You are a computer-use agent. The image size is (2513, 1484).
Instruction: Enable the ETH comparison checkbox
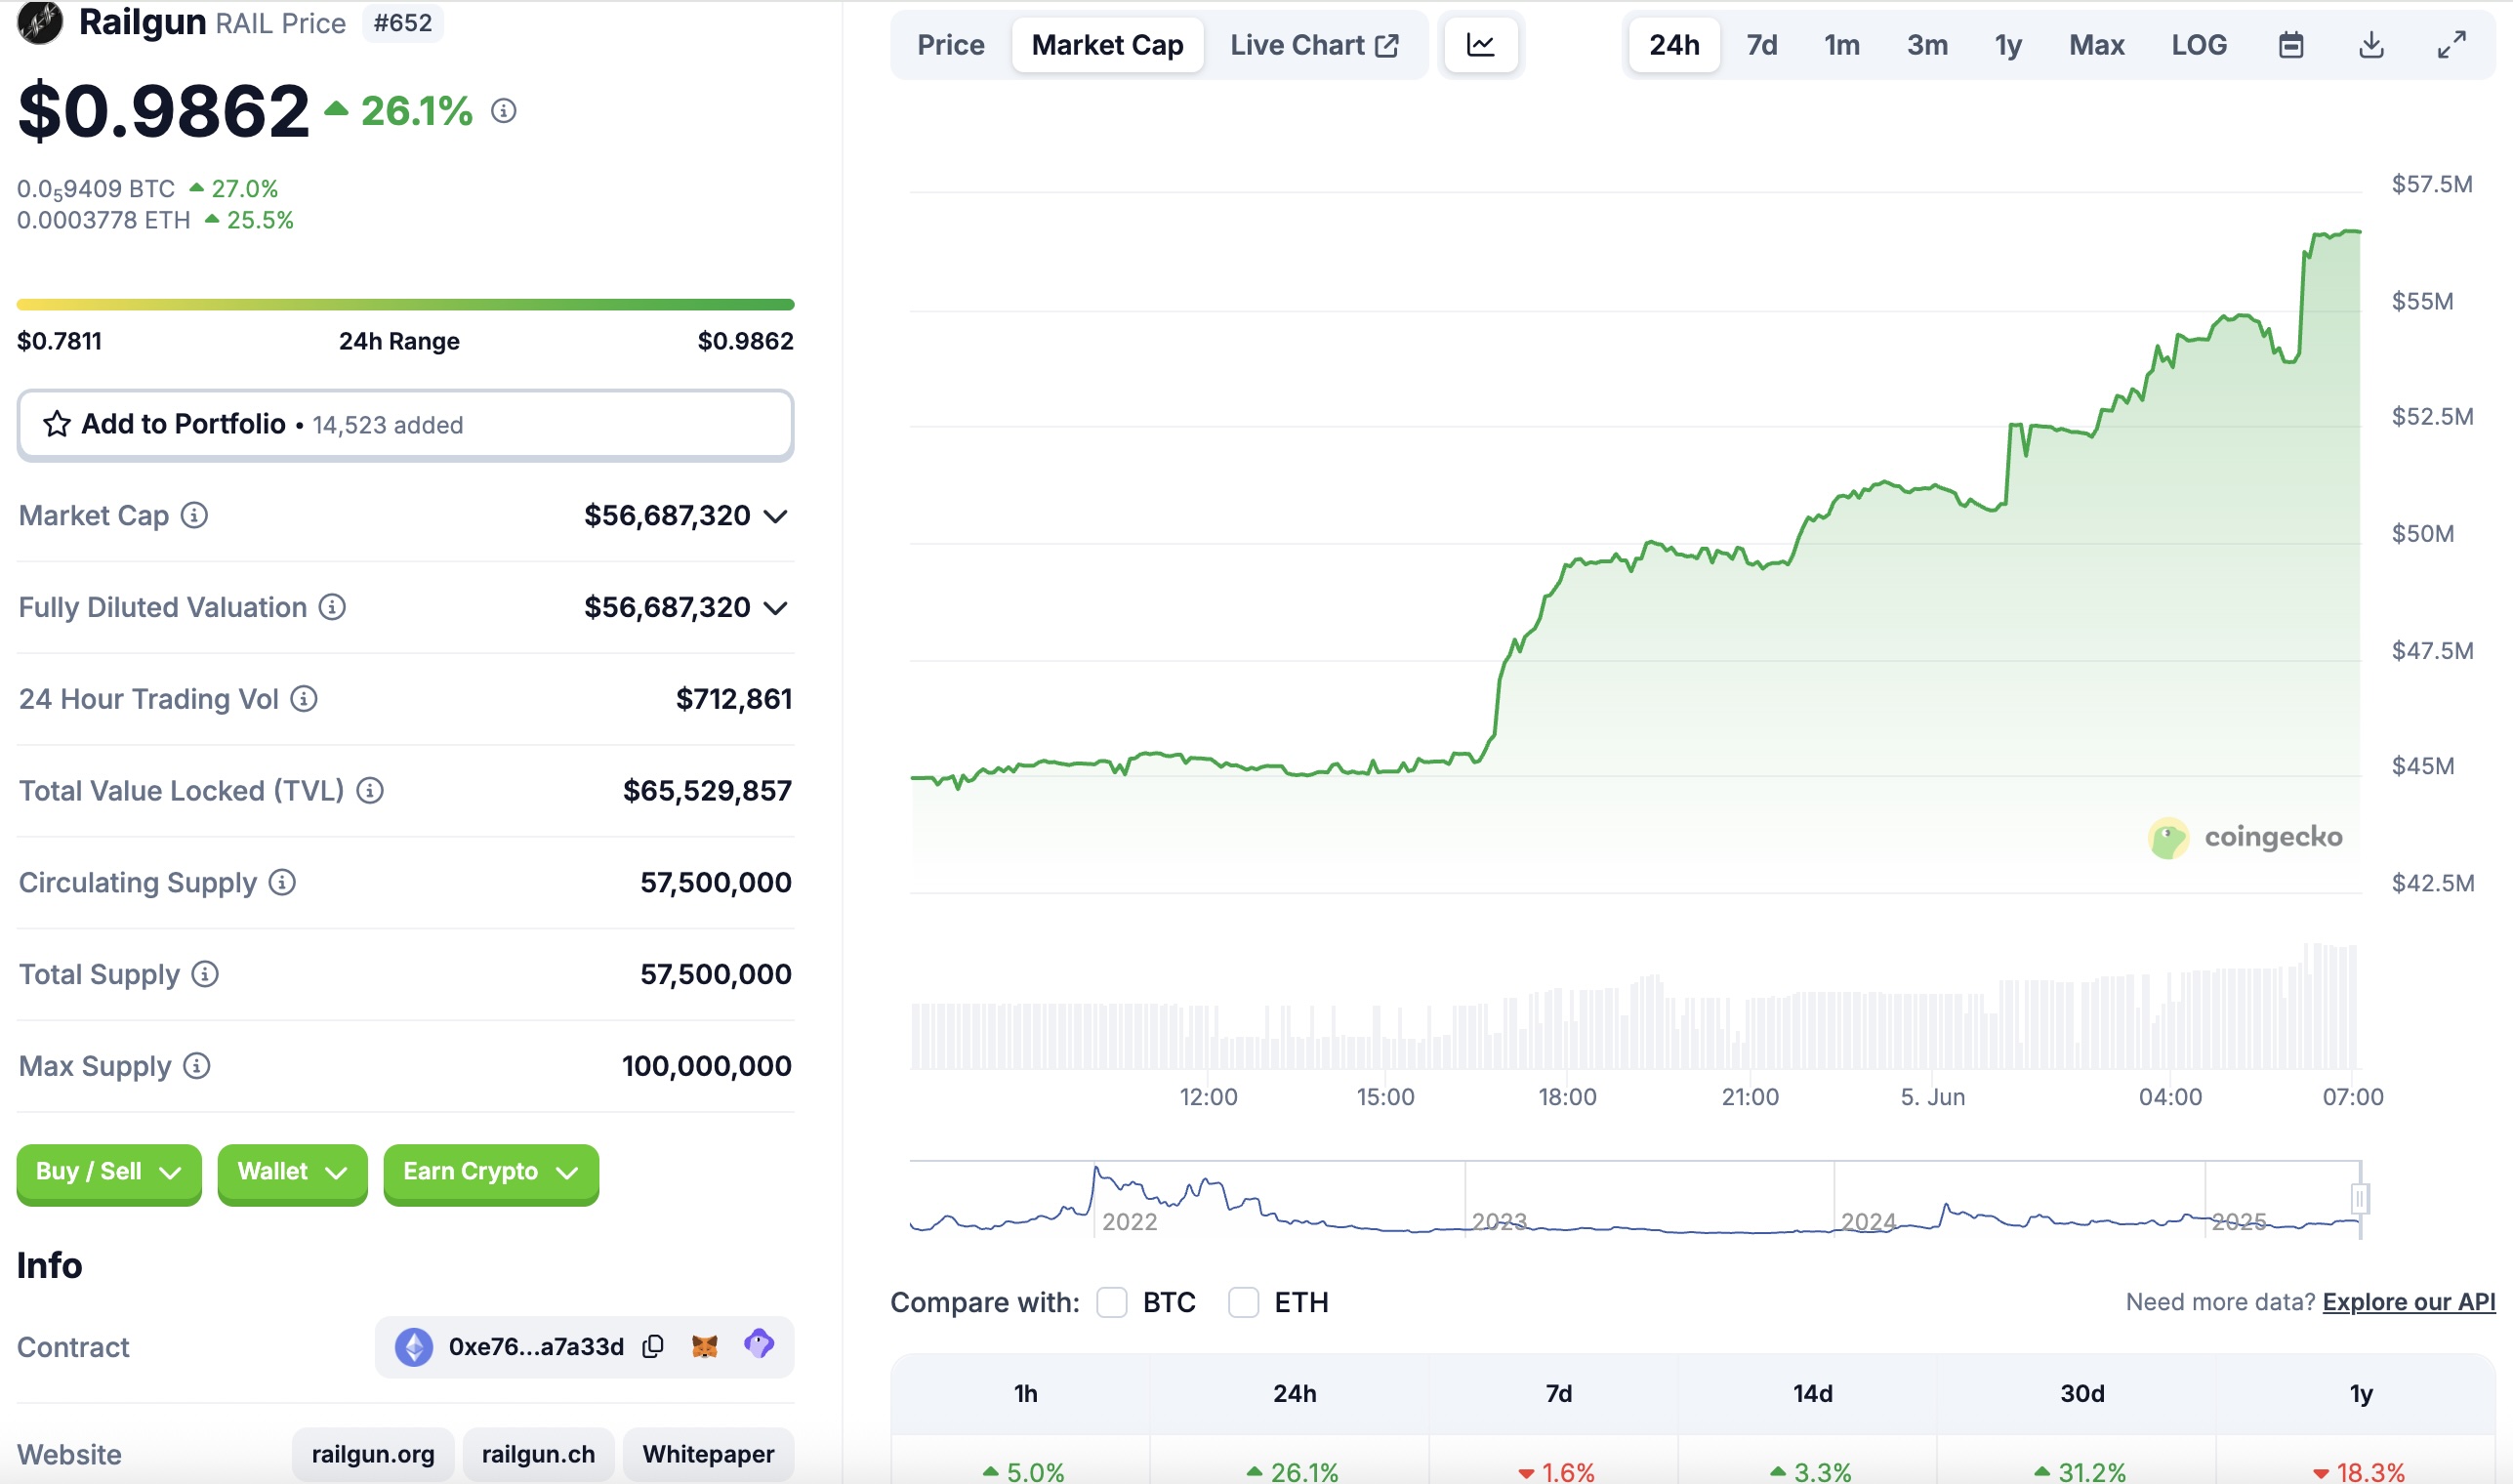click(1243, 1302)
